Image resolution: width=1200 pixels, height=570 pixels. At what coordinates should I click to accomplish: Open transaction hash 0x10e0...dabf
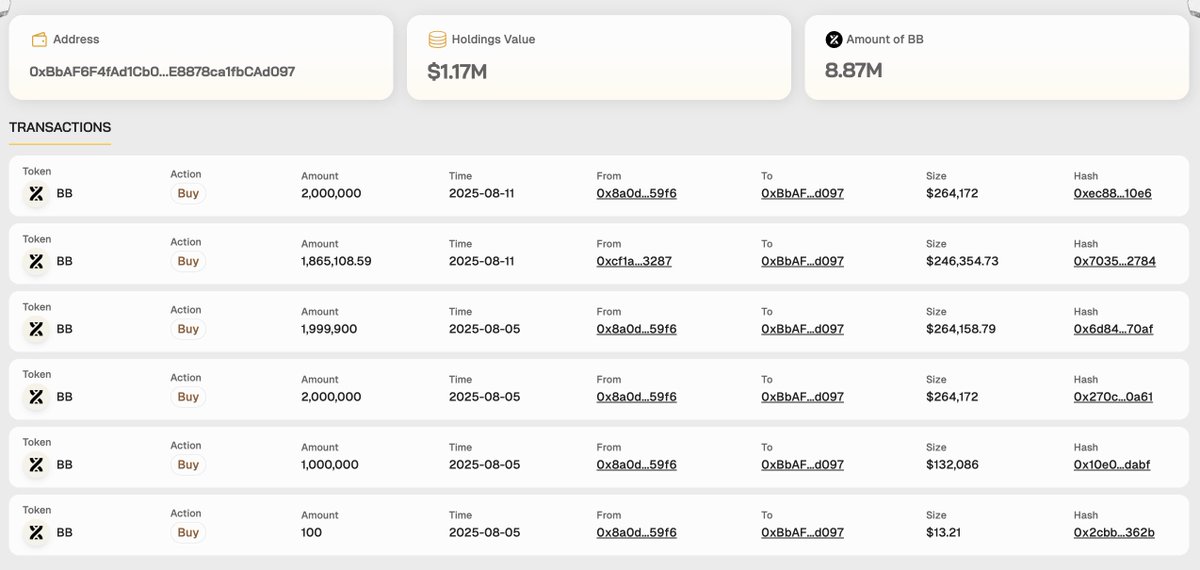pyautogui.click(x=1111, y=465)
